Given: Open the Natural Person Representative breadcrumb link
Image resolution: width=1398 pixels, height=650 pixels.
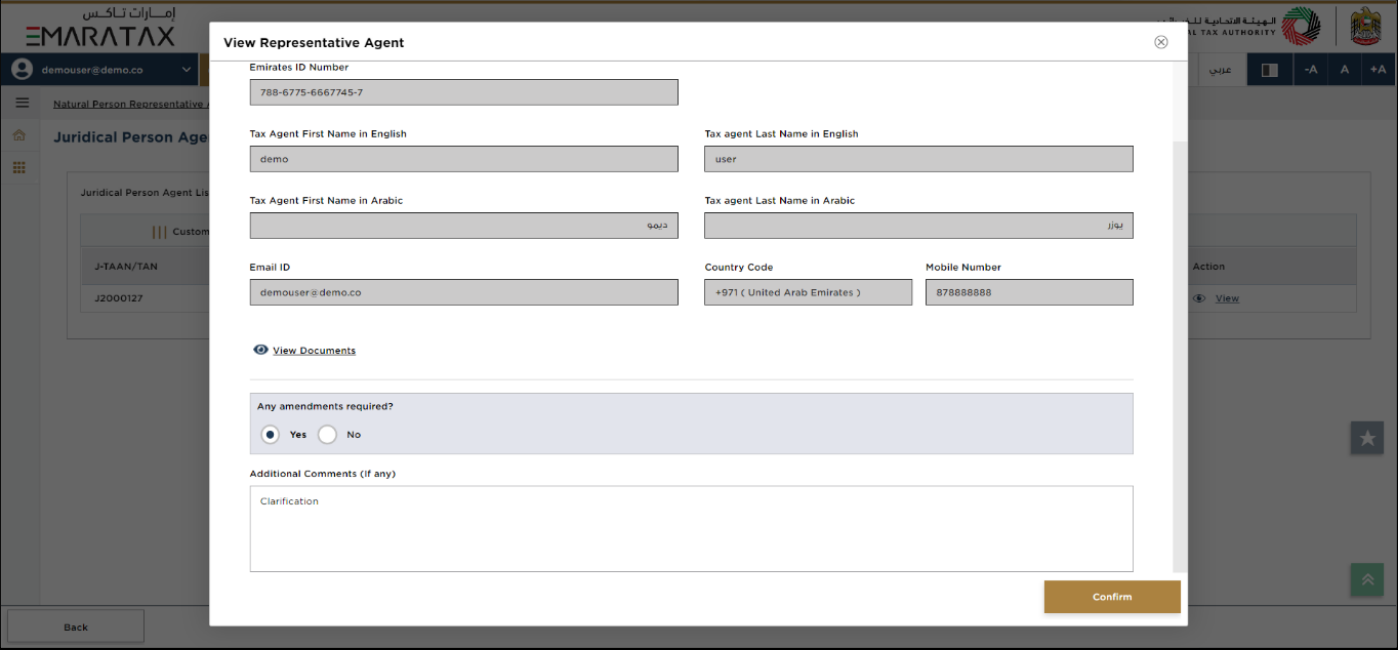Looking at the screenshot, I should click(x=130, y=104).
